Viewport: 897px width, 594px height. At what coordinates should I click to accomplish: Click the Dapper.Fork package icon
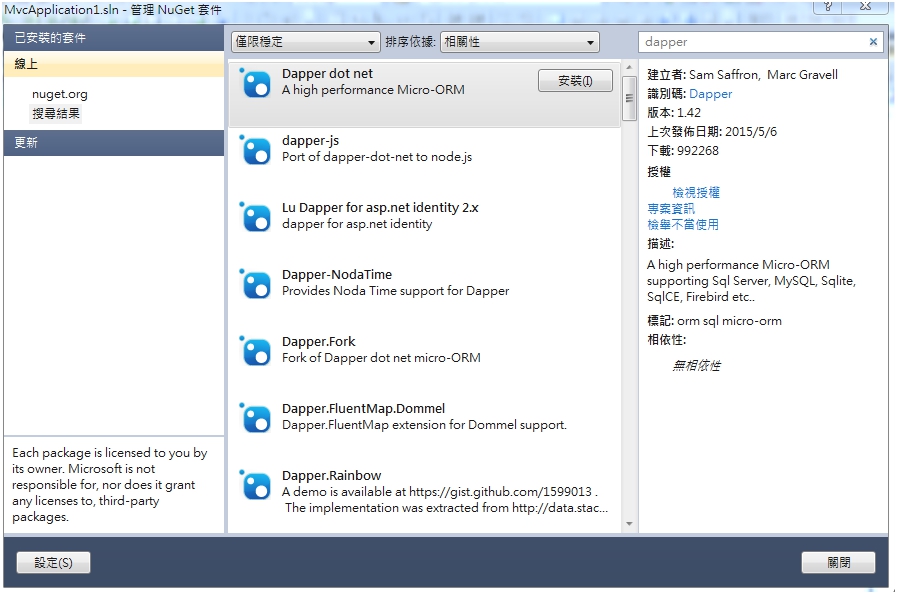[x=255, y=351]
